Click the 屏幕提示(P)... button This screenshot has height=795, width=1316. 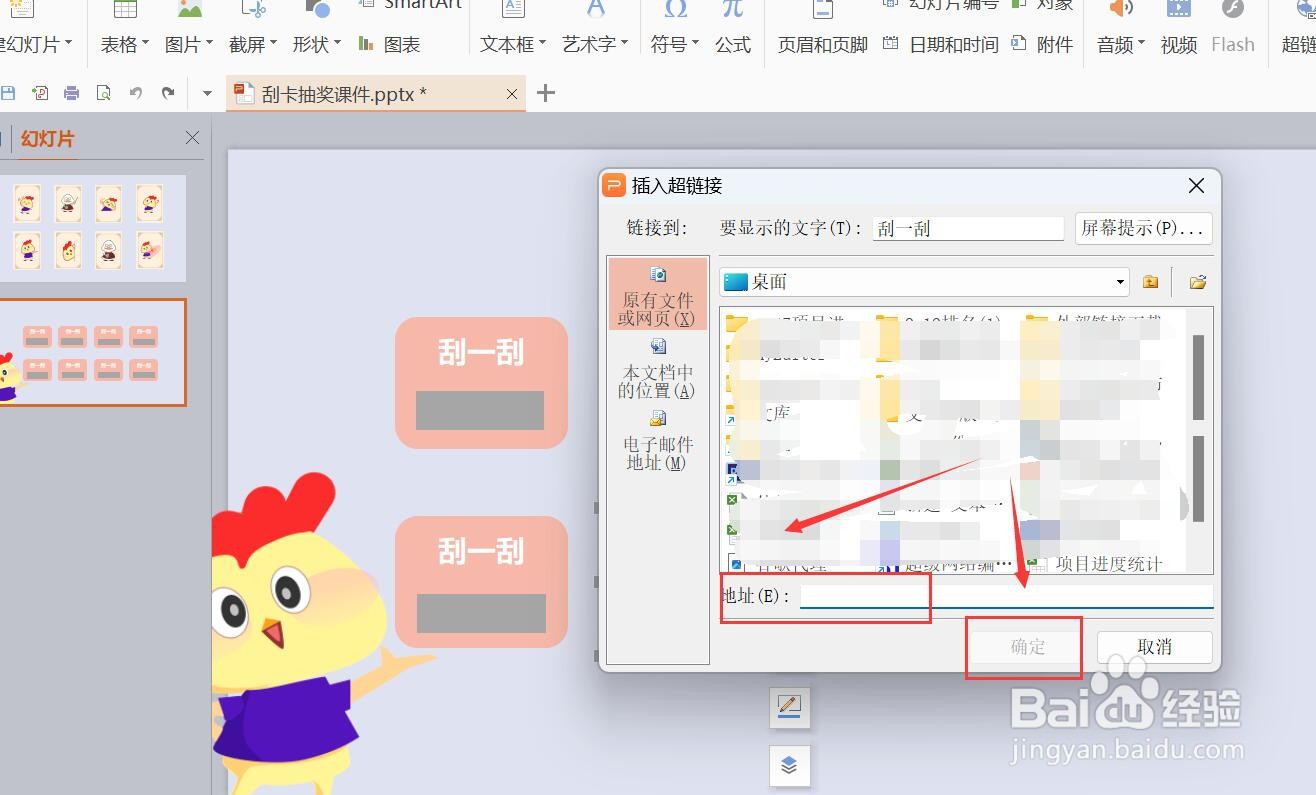(x=1144, y=228)
